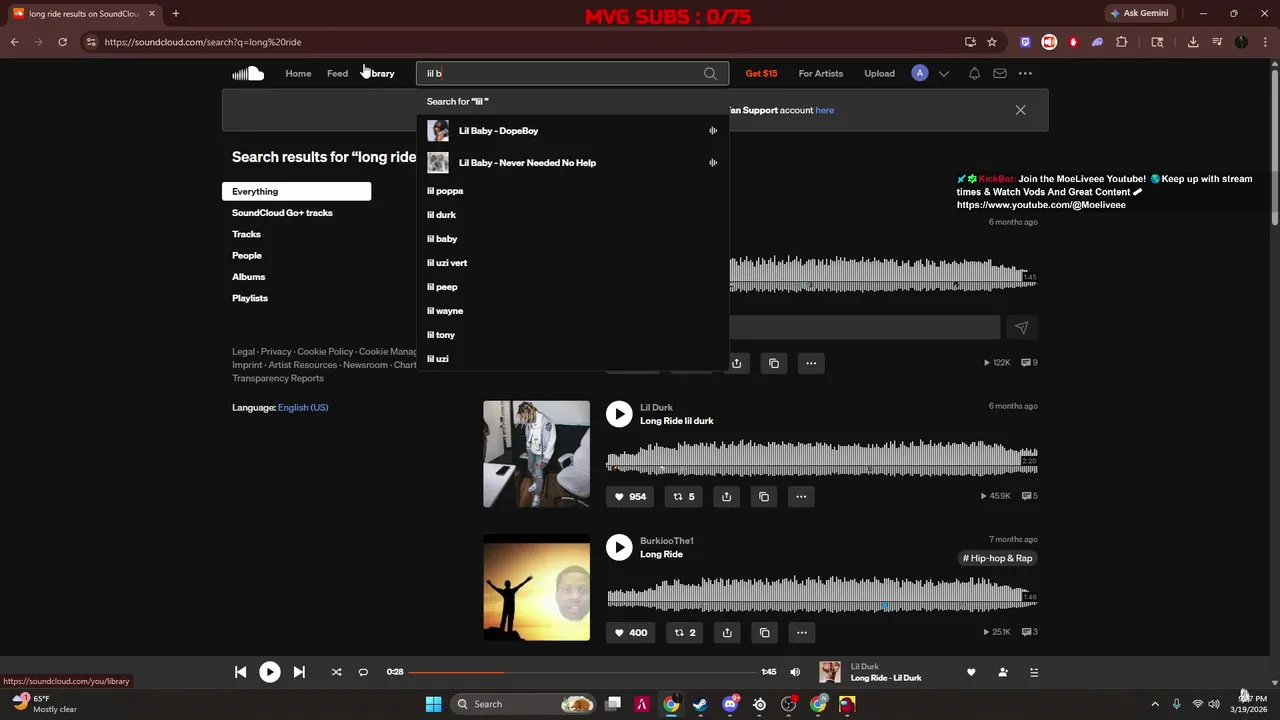Open the messages envelope icon
The image size is (1280, 720).
coord(1000,73)
